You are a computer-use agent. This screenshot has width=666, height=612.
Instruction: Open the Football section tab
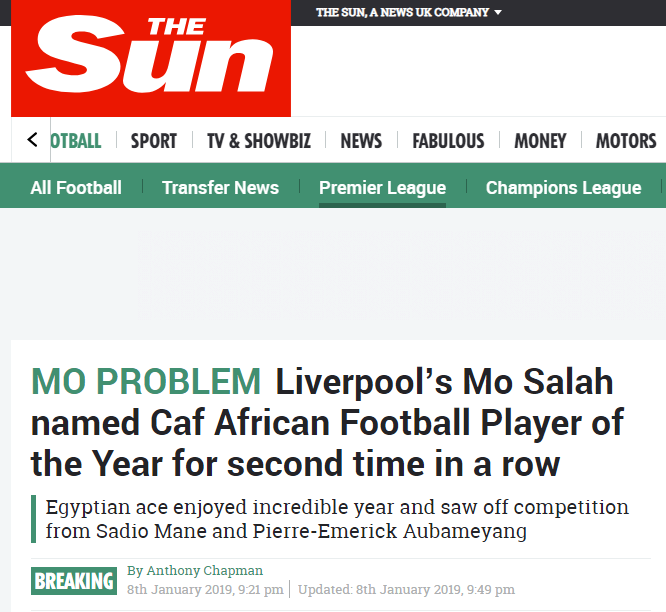[x=76, y=141]
